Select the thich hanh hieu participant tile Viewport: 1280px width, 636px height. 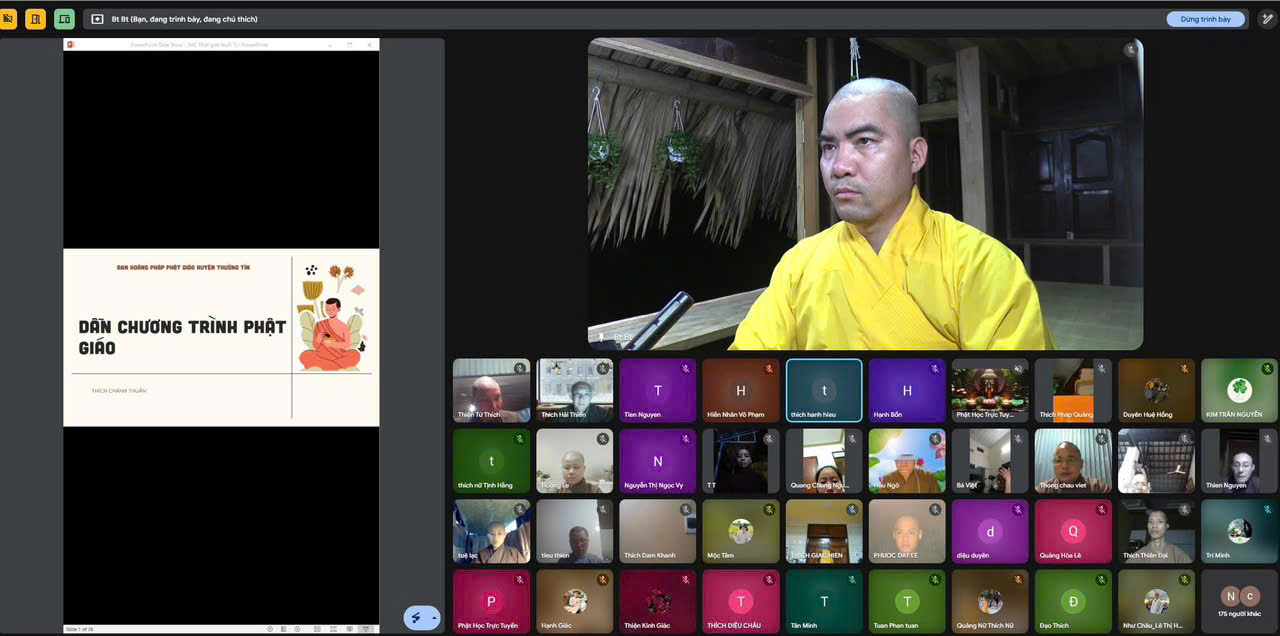pos(824,391)
